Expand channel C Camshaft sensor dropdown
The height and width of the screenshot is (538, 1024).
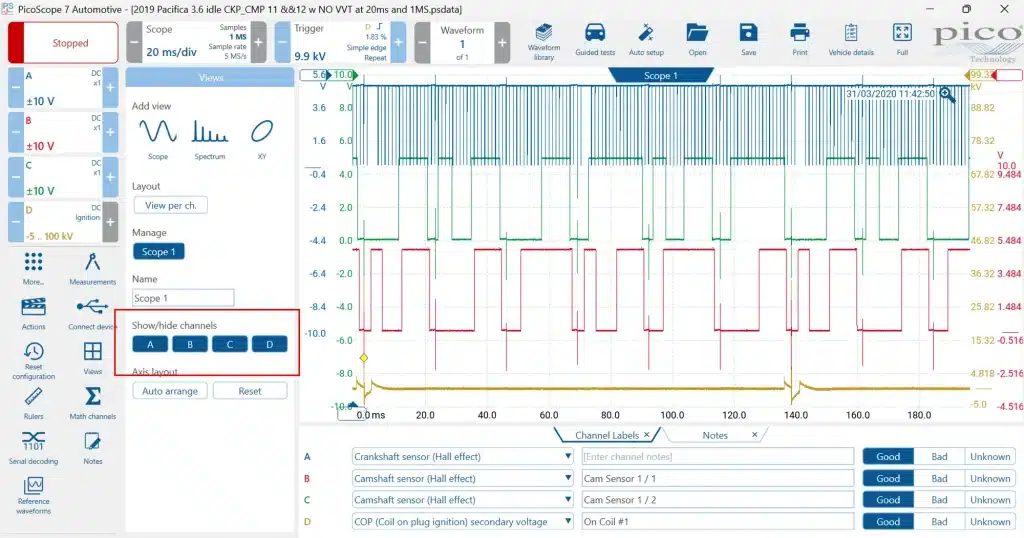pyautogui.click(x=568, y=500)
